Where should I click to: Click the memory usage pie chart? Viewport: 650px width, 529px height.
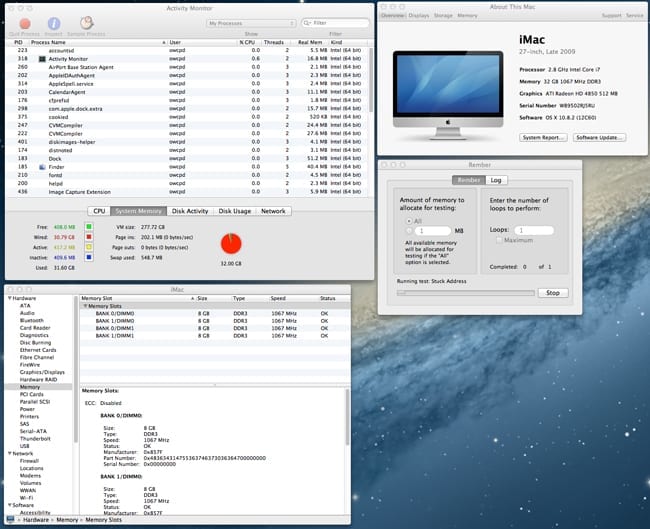coord(230,243)
